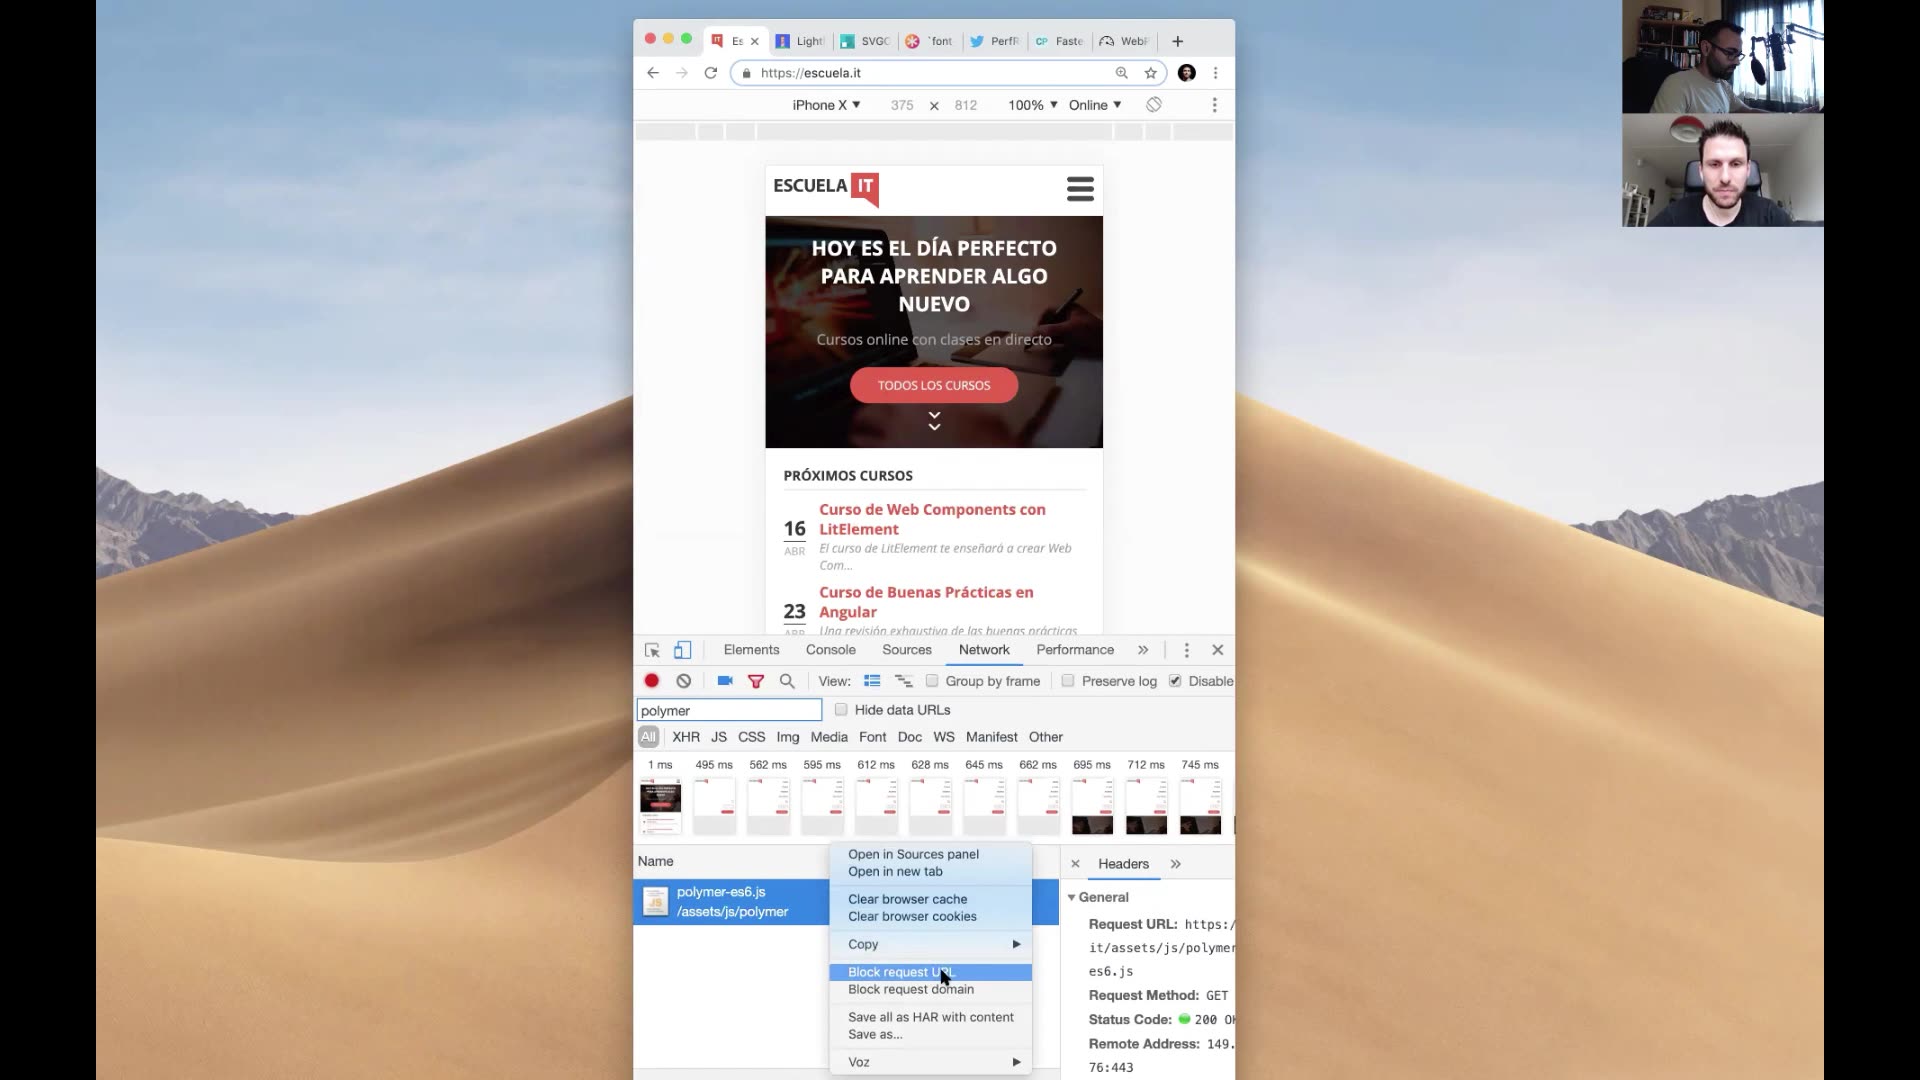Click the Inspect element picker icon
The width and height of the screenshot is (1920, 1080).
coord(651,649)
